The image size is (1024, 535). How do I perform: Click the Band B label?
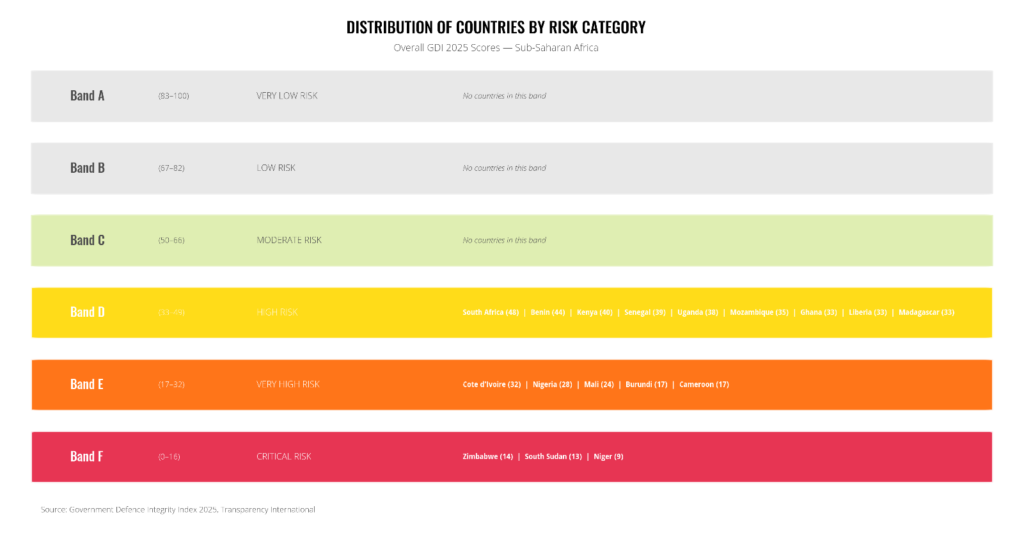87,168
